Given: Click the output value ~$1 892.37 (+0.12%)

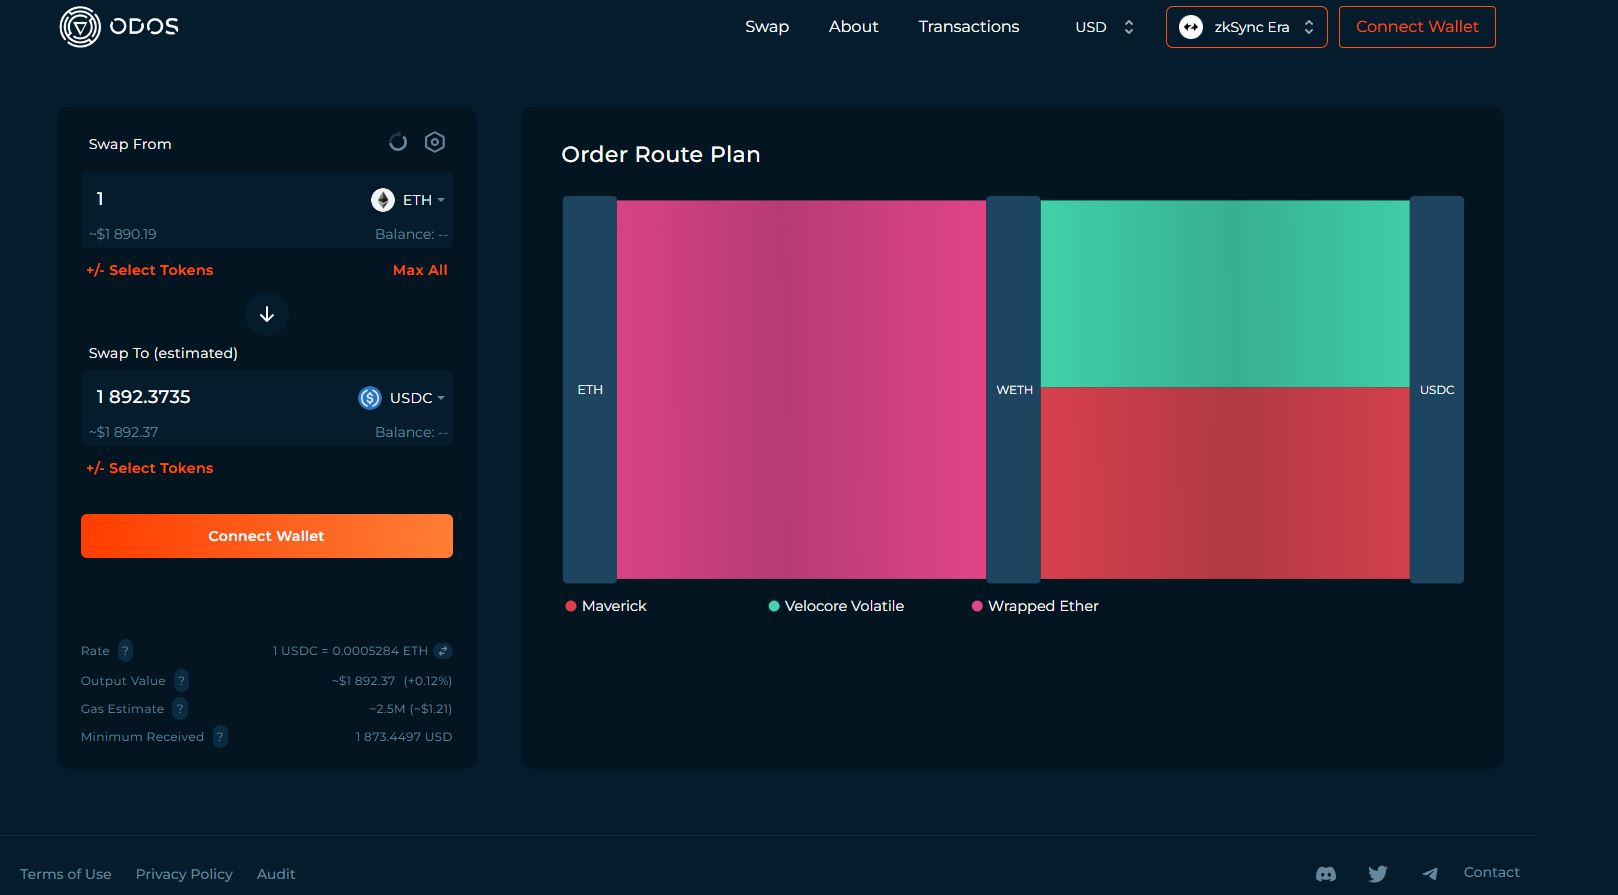Looking at the screenshot, I should 392,681.
